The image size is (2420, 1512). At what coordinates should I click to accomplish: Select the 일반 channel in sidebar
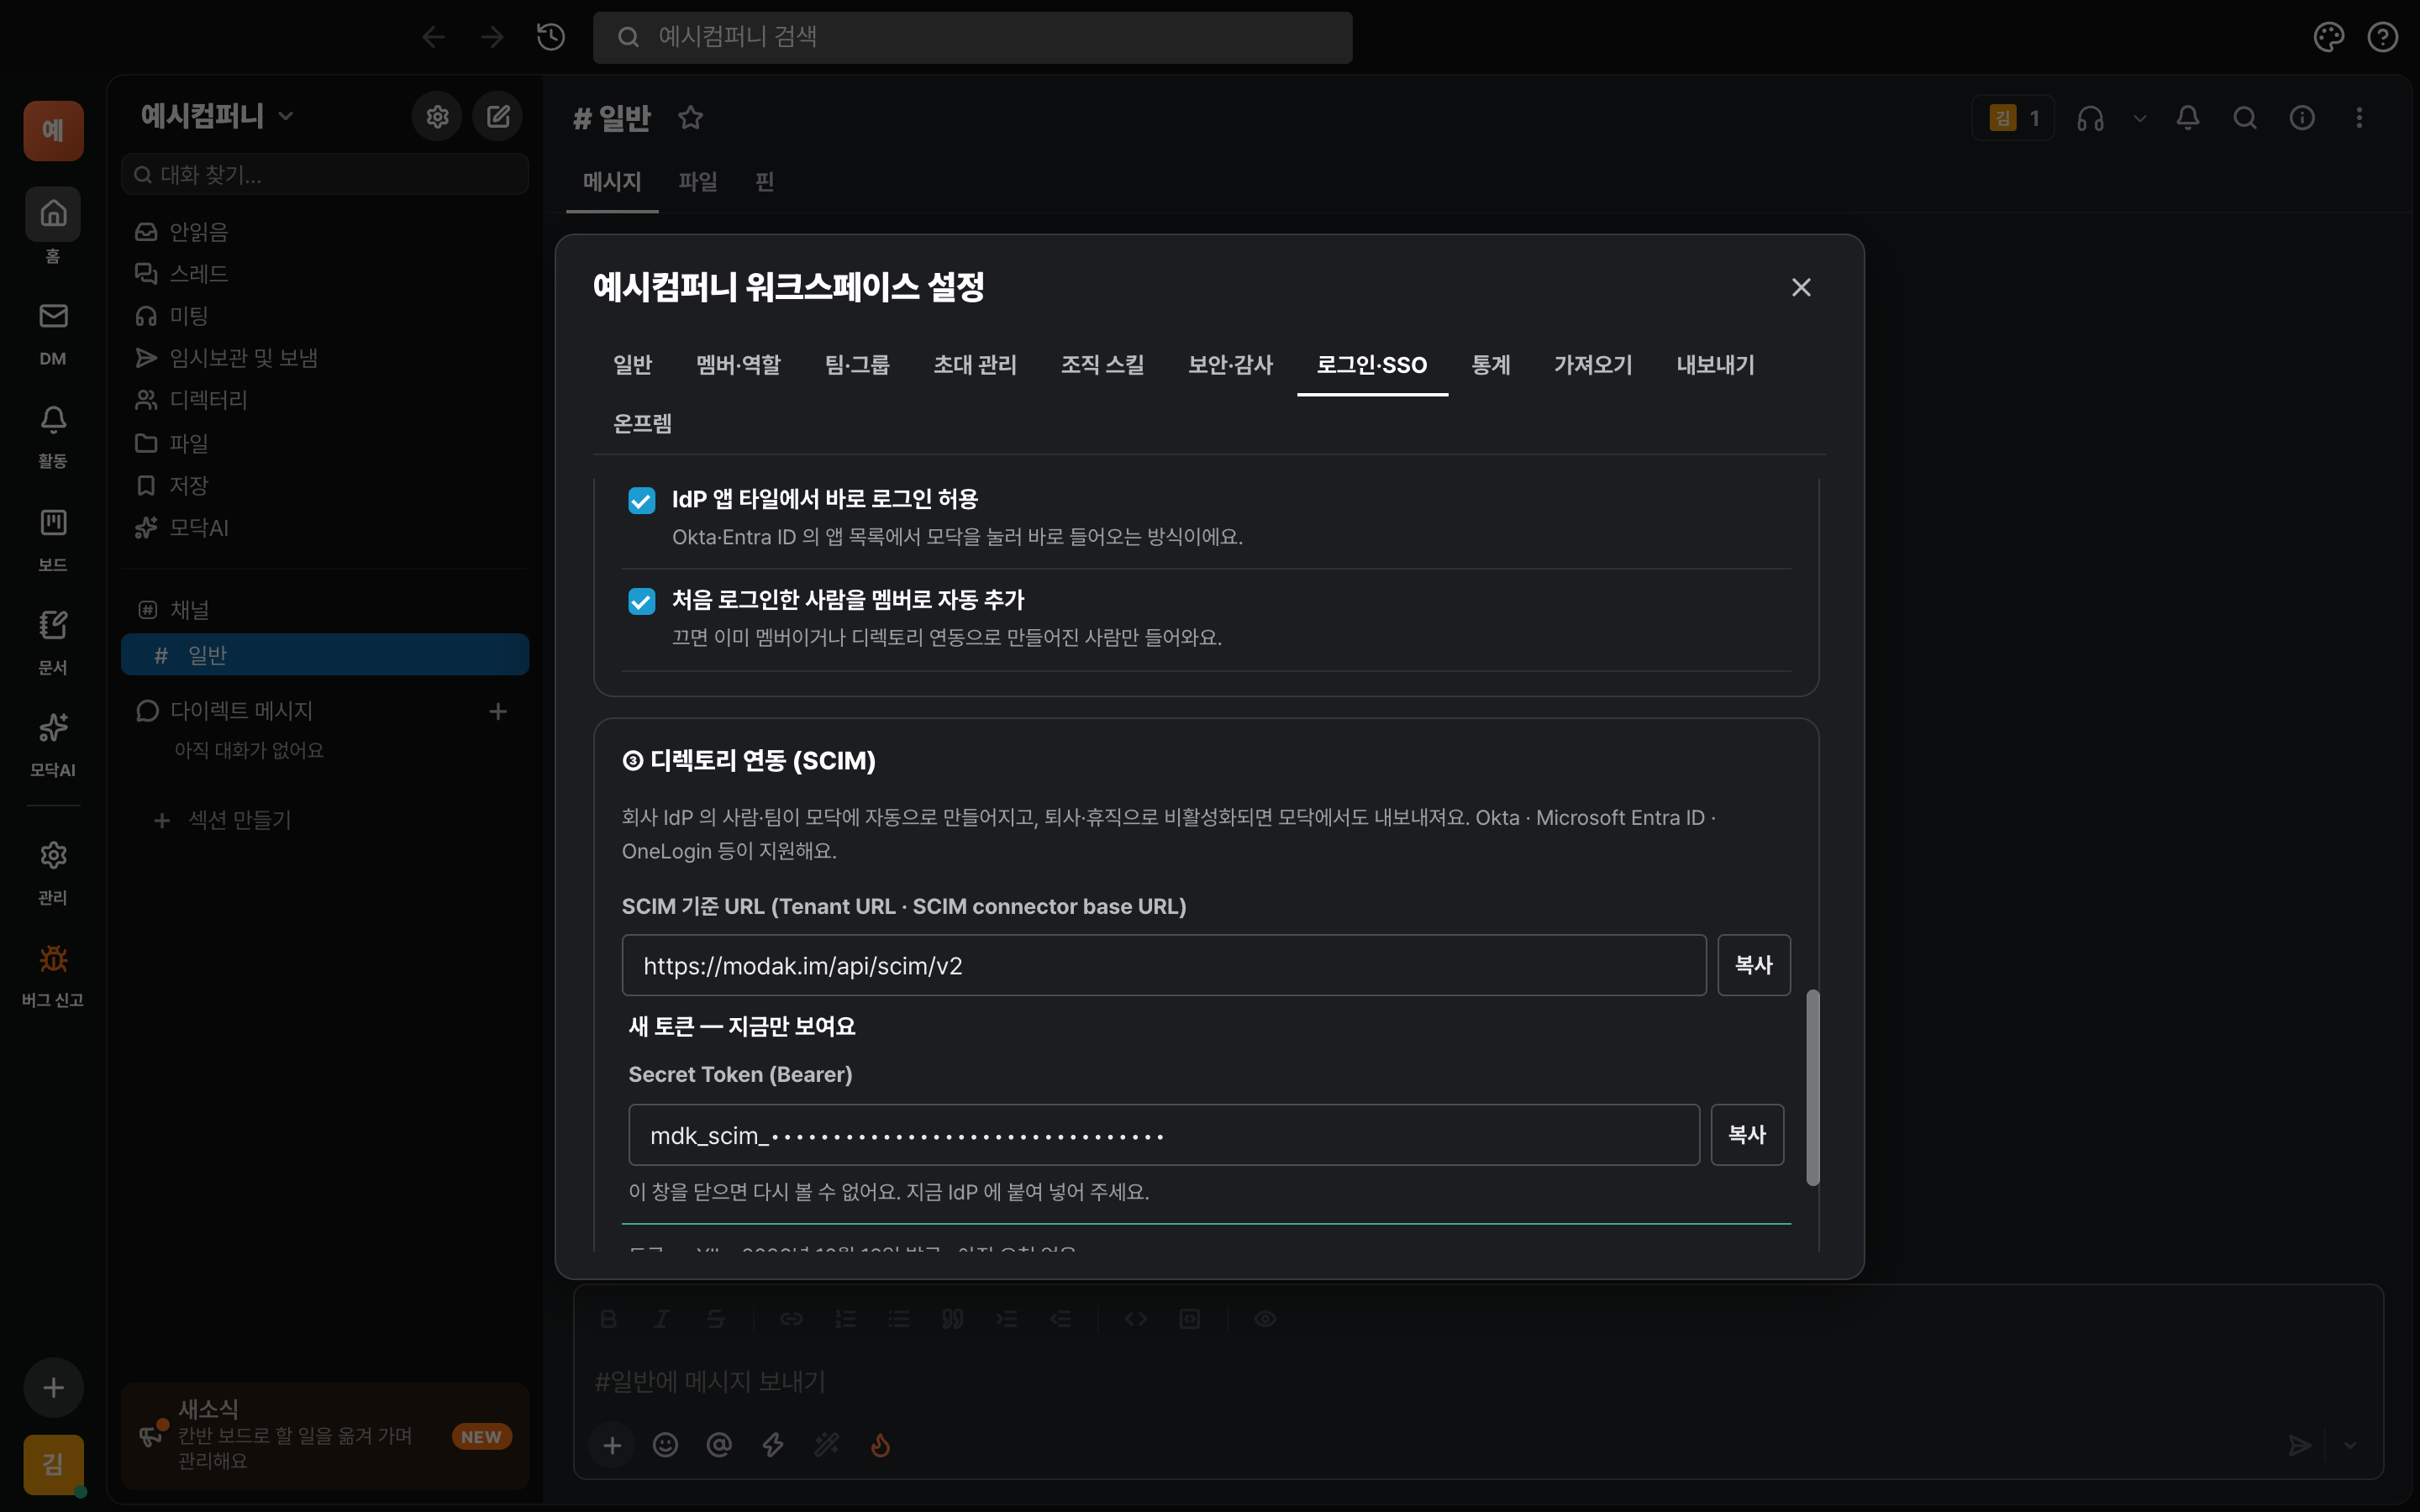coord(324,654)
